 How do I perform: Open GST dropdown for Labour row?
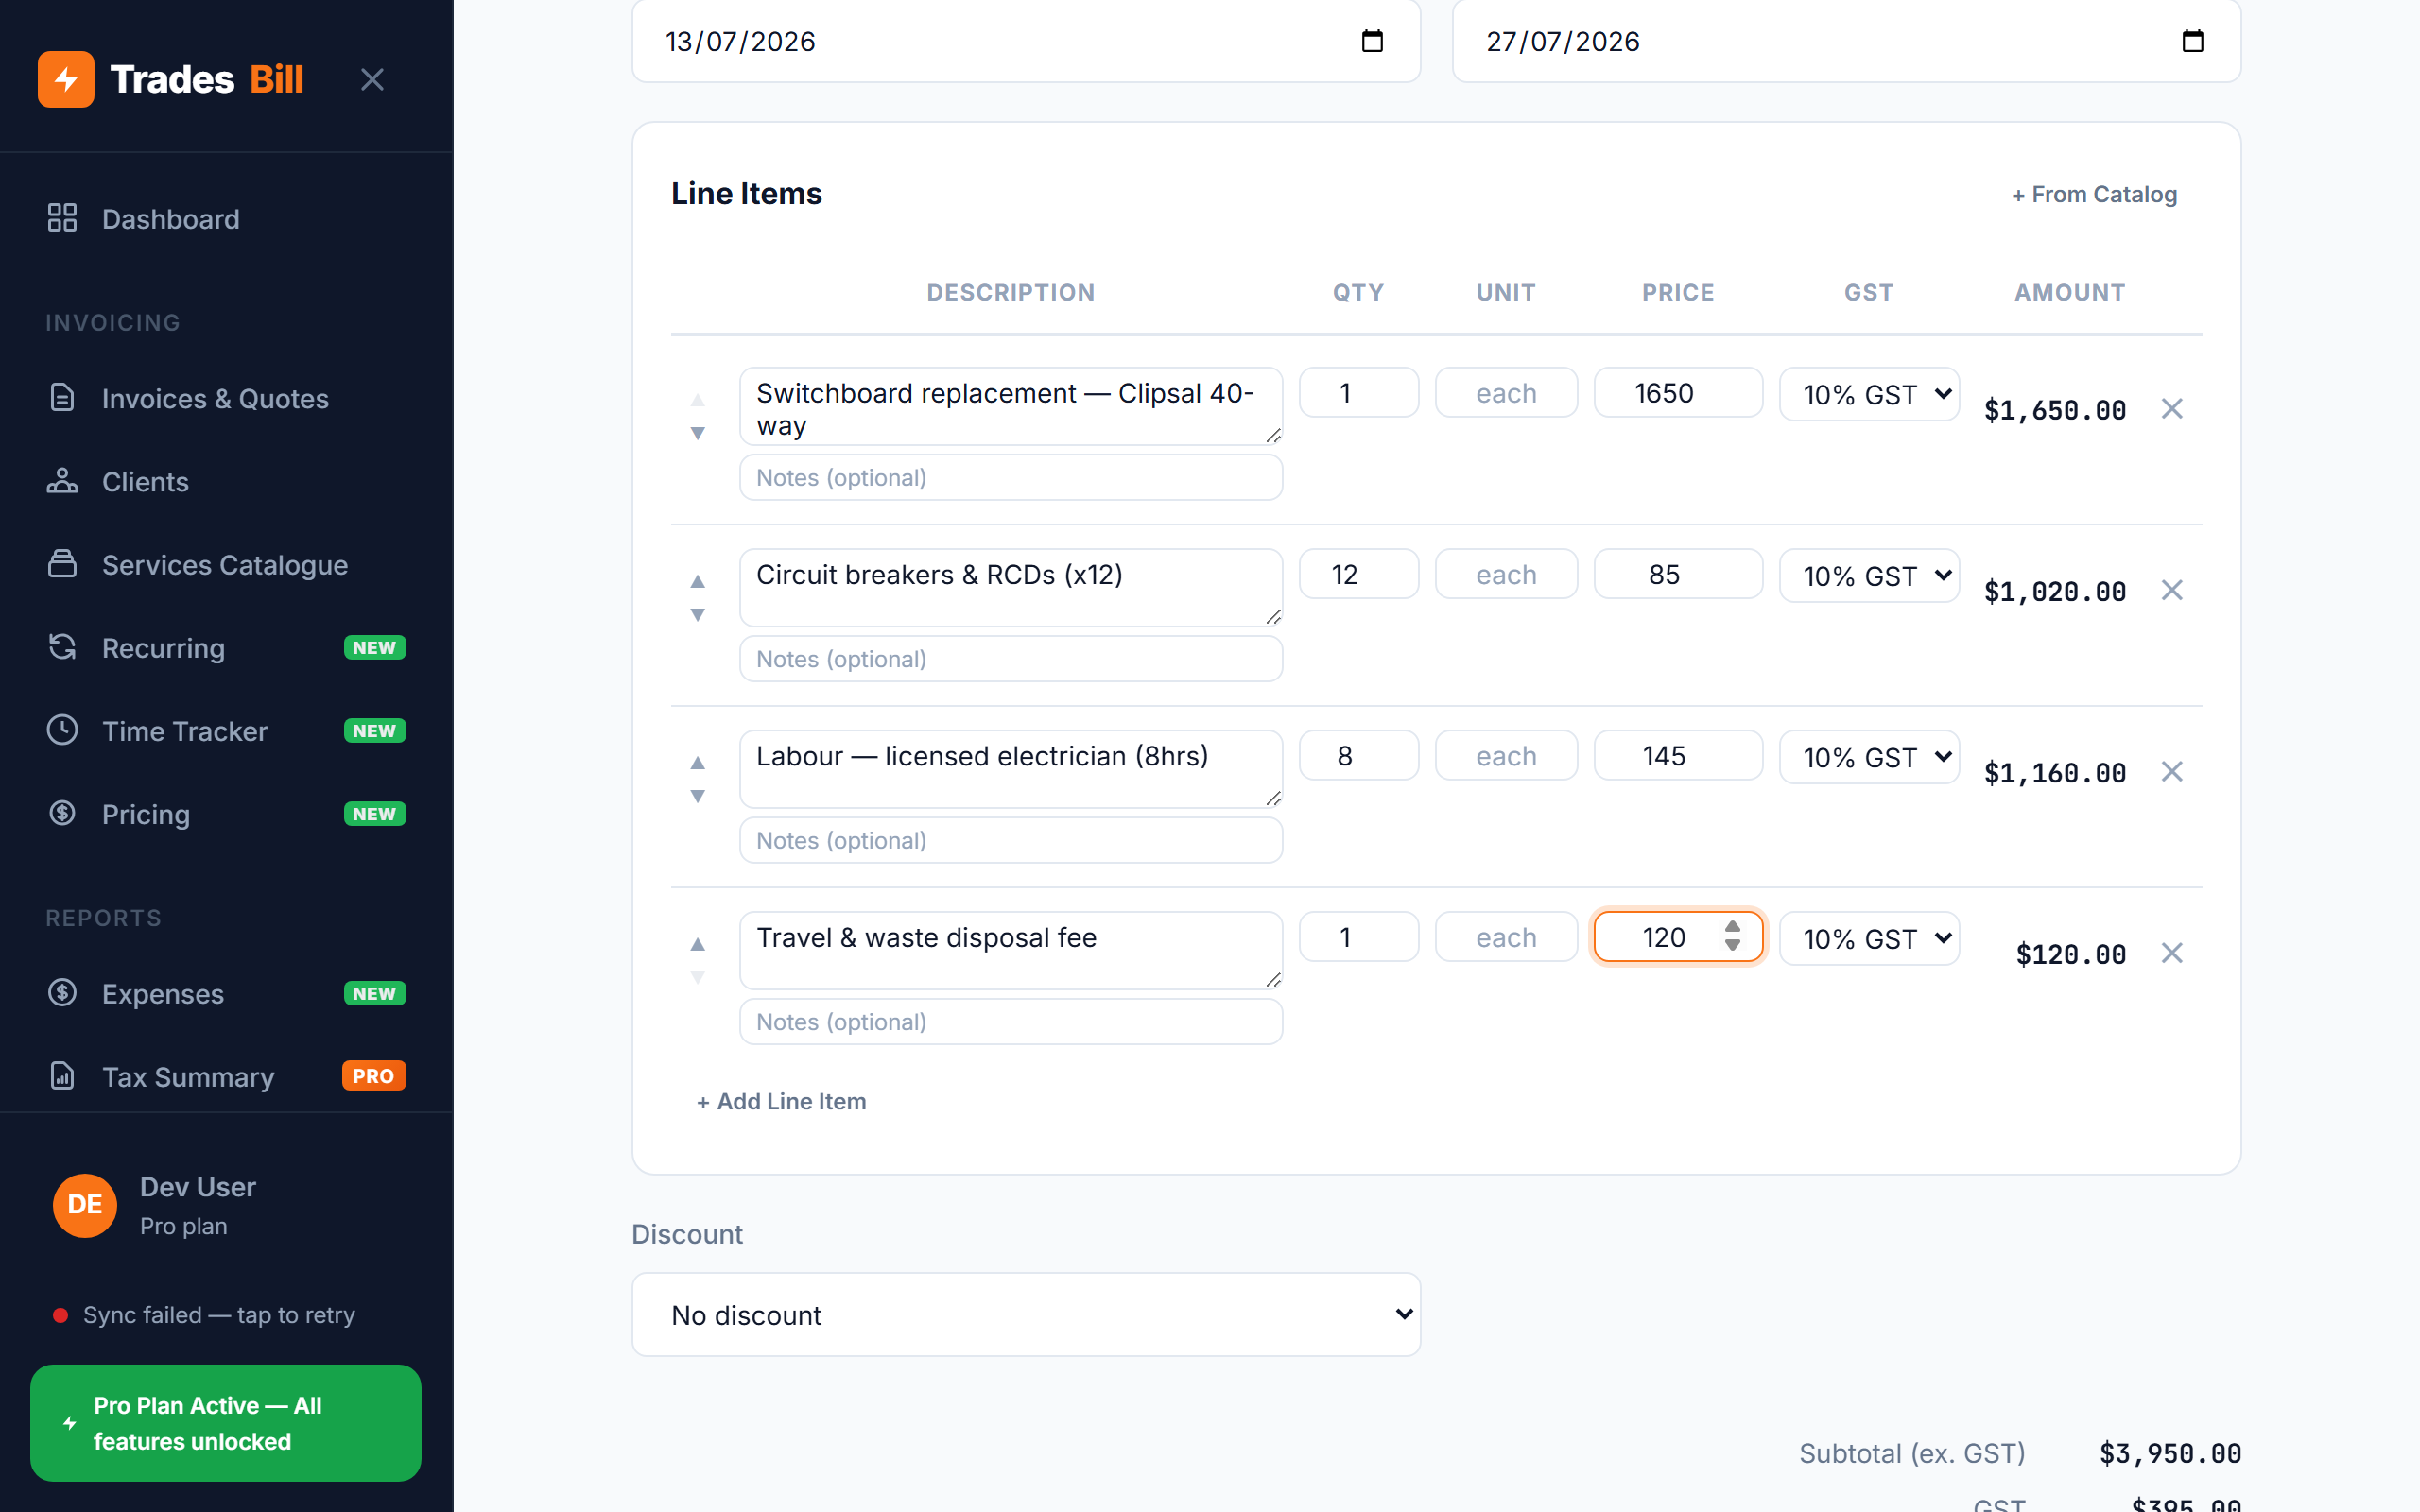pyautogui.click(x=1869, y=757)
